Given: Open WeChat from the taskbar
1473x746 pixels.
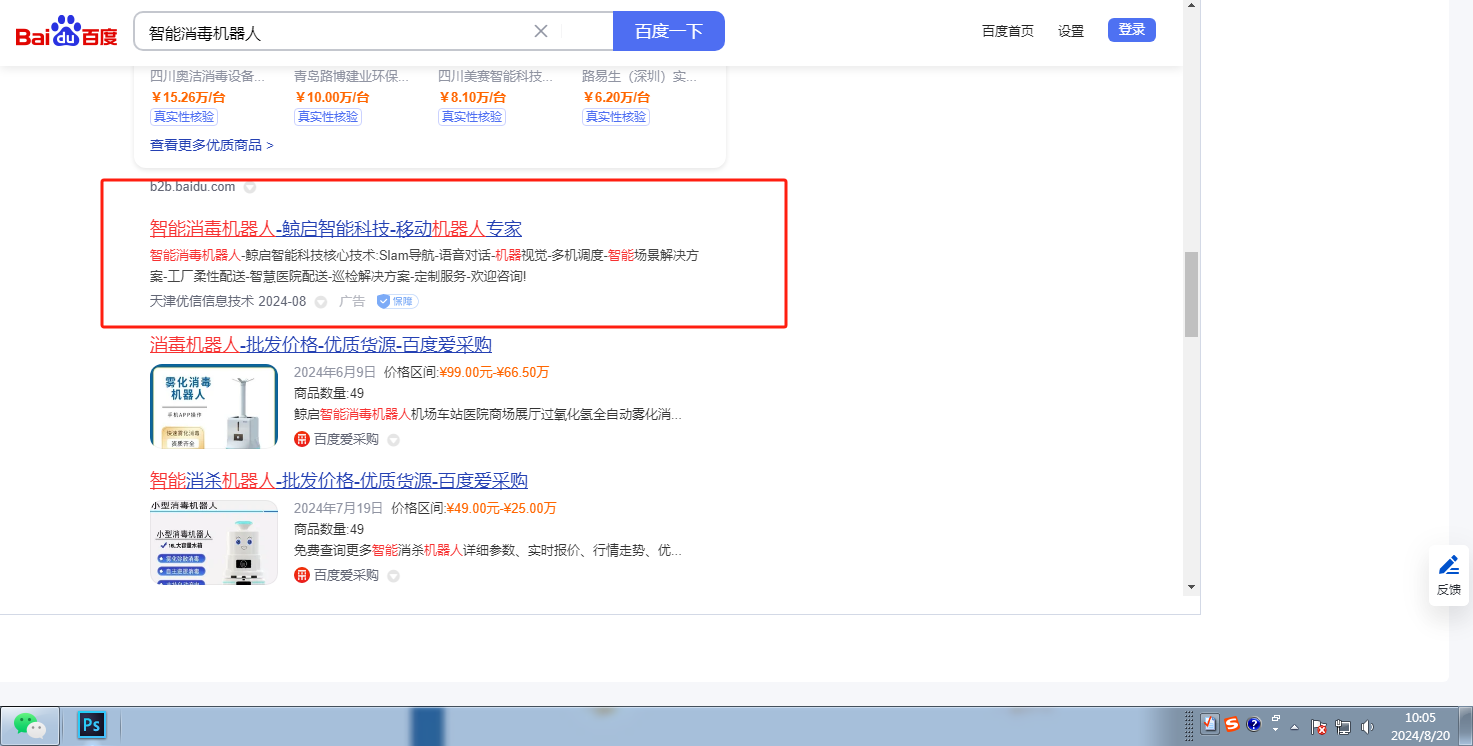Looking at the screenshot, I should coord(30,725).
